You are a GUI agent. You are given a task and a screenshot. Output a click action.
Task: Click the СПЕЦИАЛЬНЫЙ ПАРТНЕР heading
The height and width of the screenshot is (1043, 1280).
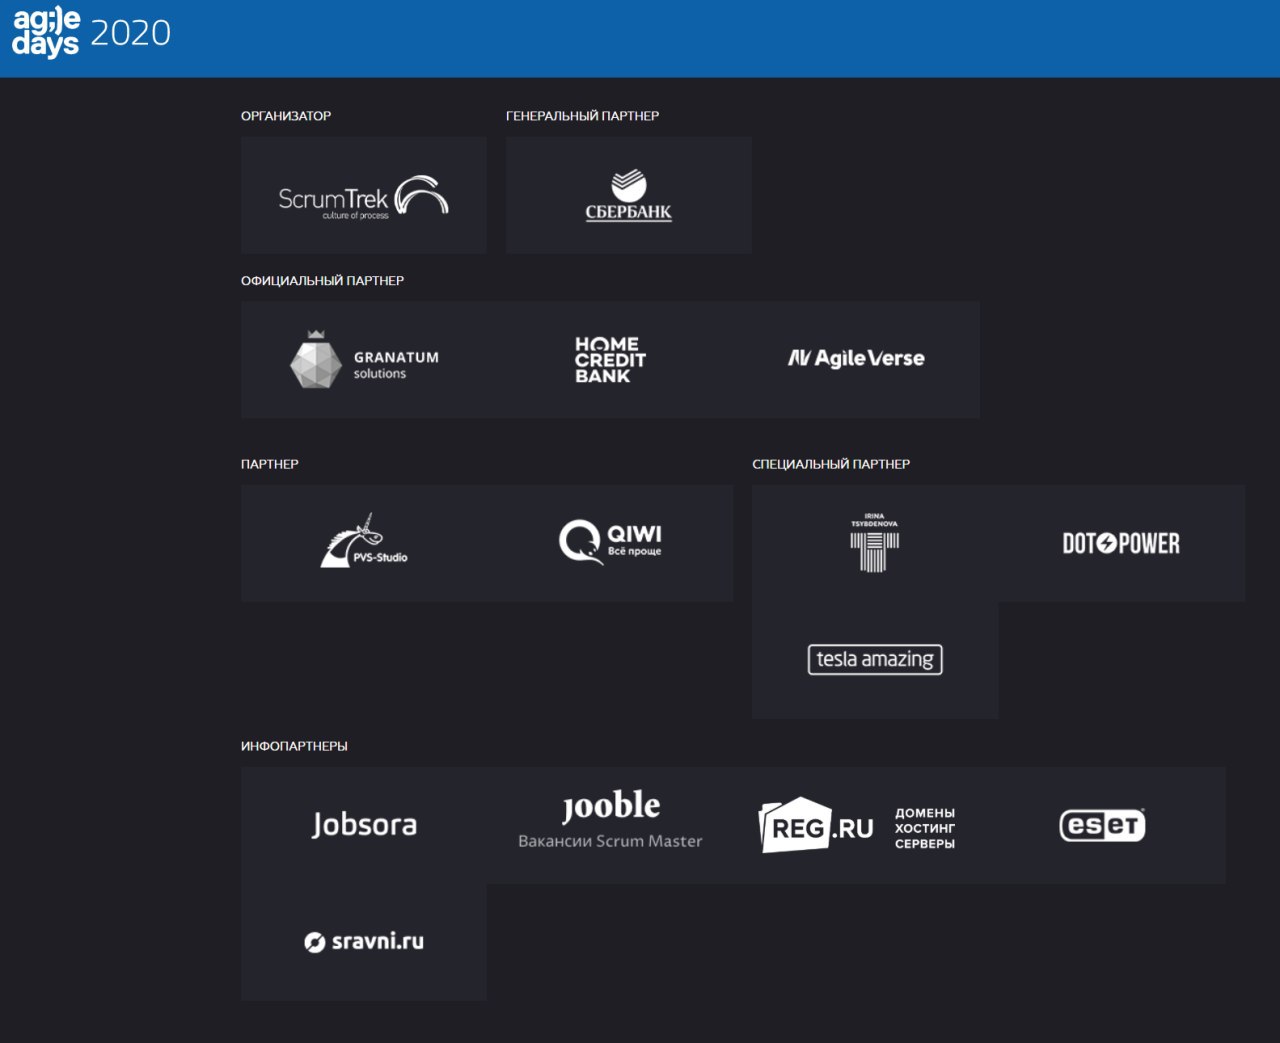pyautogui.click(x=831, y=464)
